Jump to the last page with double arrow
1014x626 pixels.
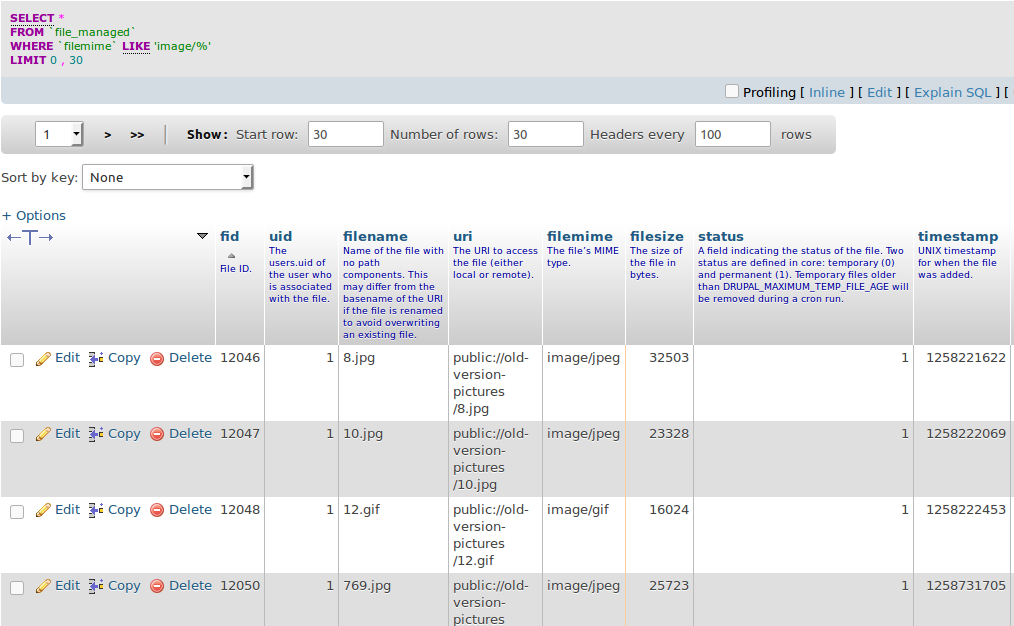(135, 132)
